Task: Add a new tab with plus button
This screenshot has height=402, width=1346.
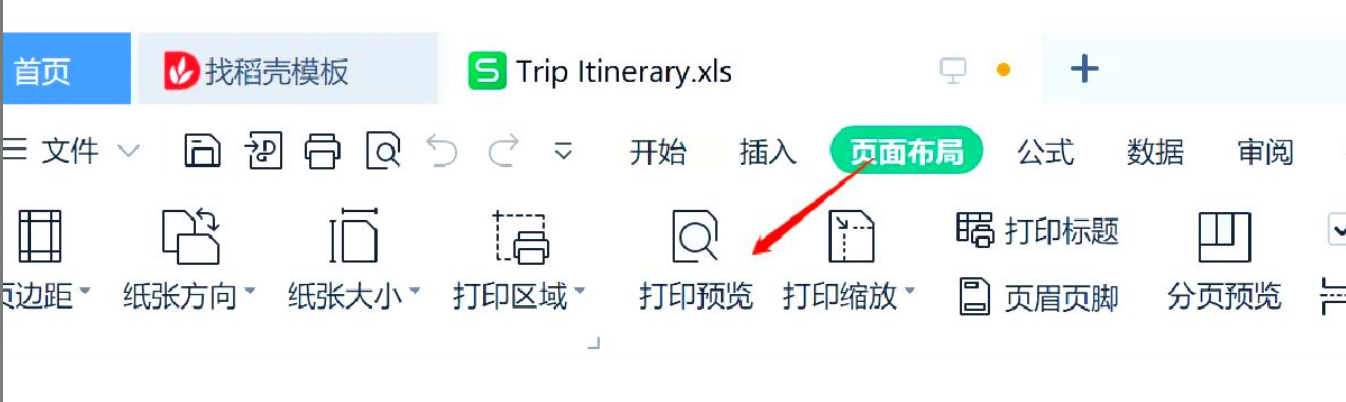Action: coord(1084,69)
